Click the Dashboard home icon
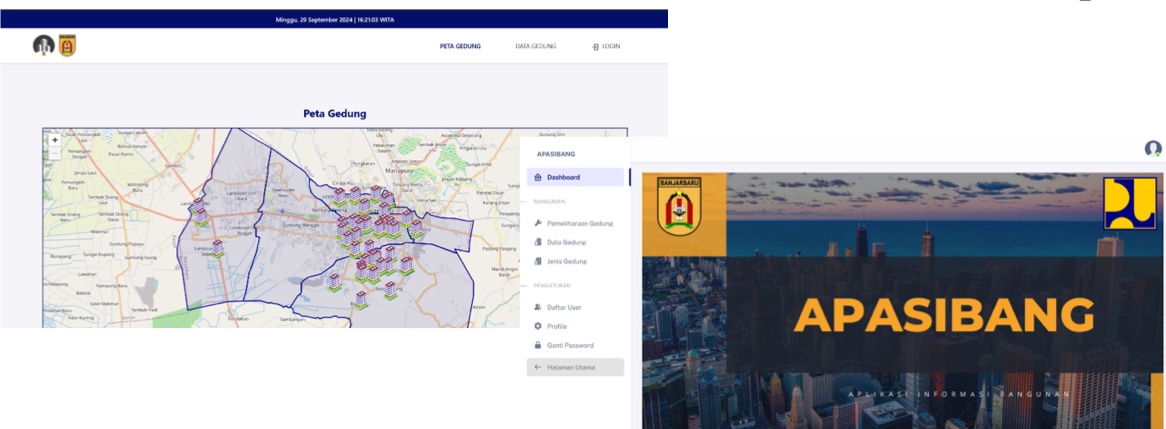Image resolution: width=1166 pixels, height=429 pixels. [x=538, y=177]
